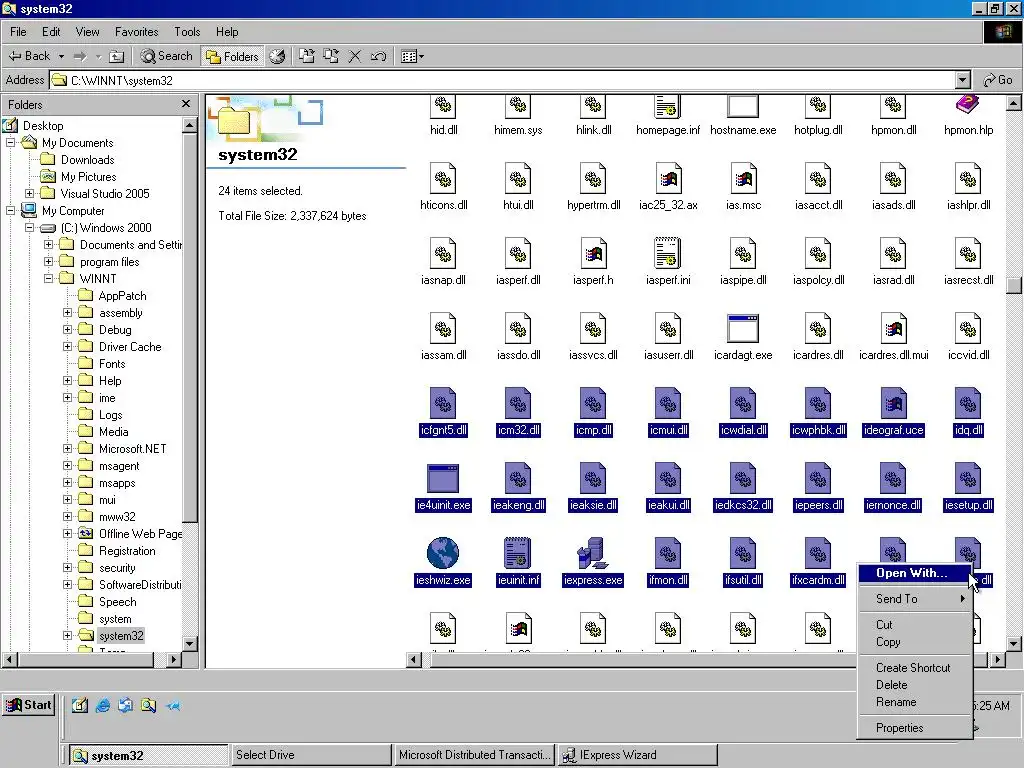Select the ie4uinit.exe file icon

443,478
